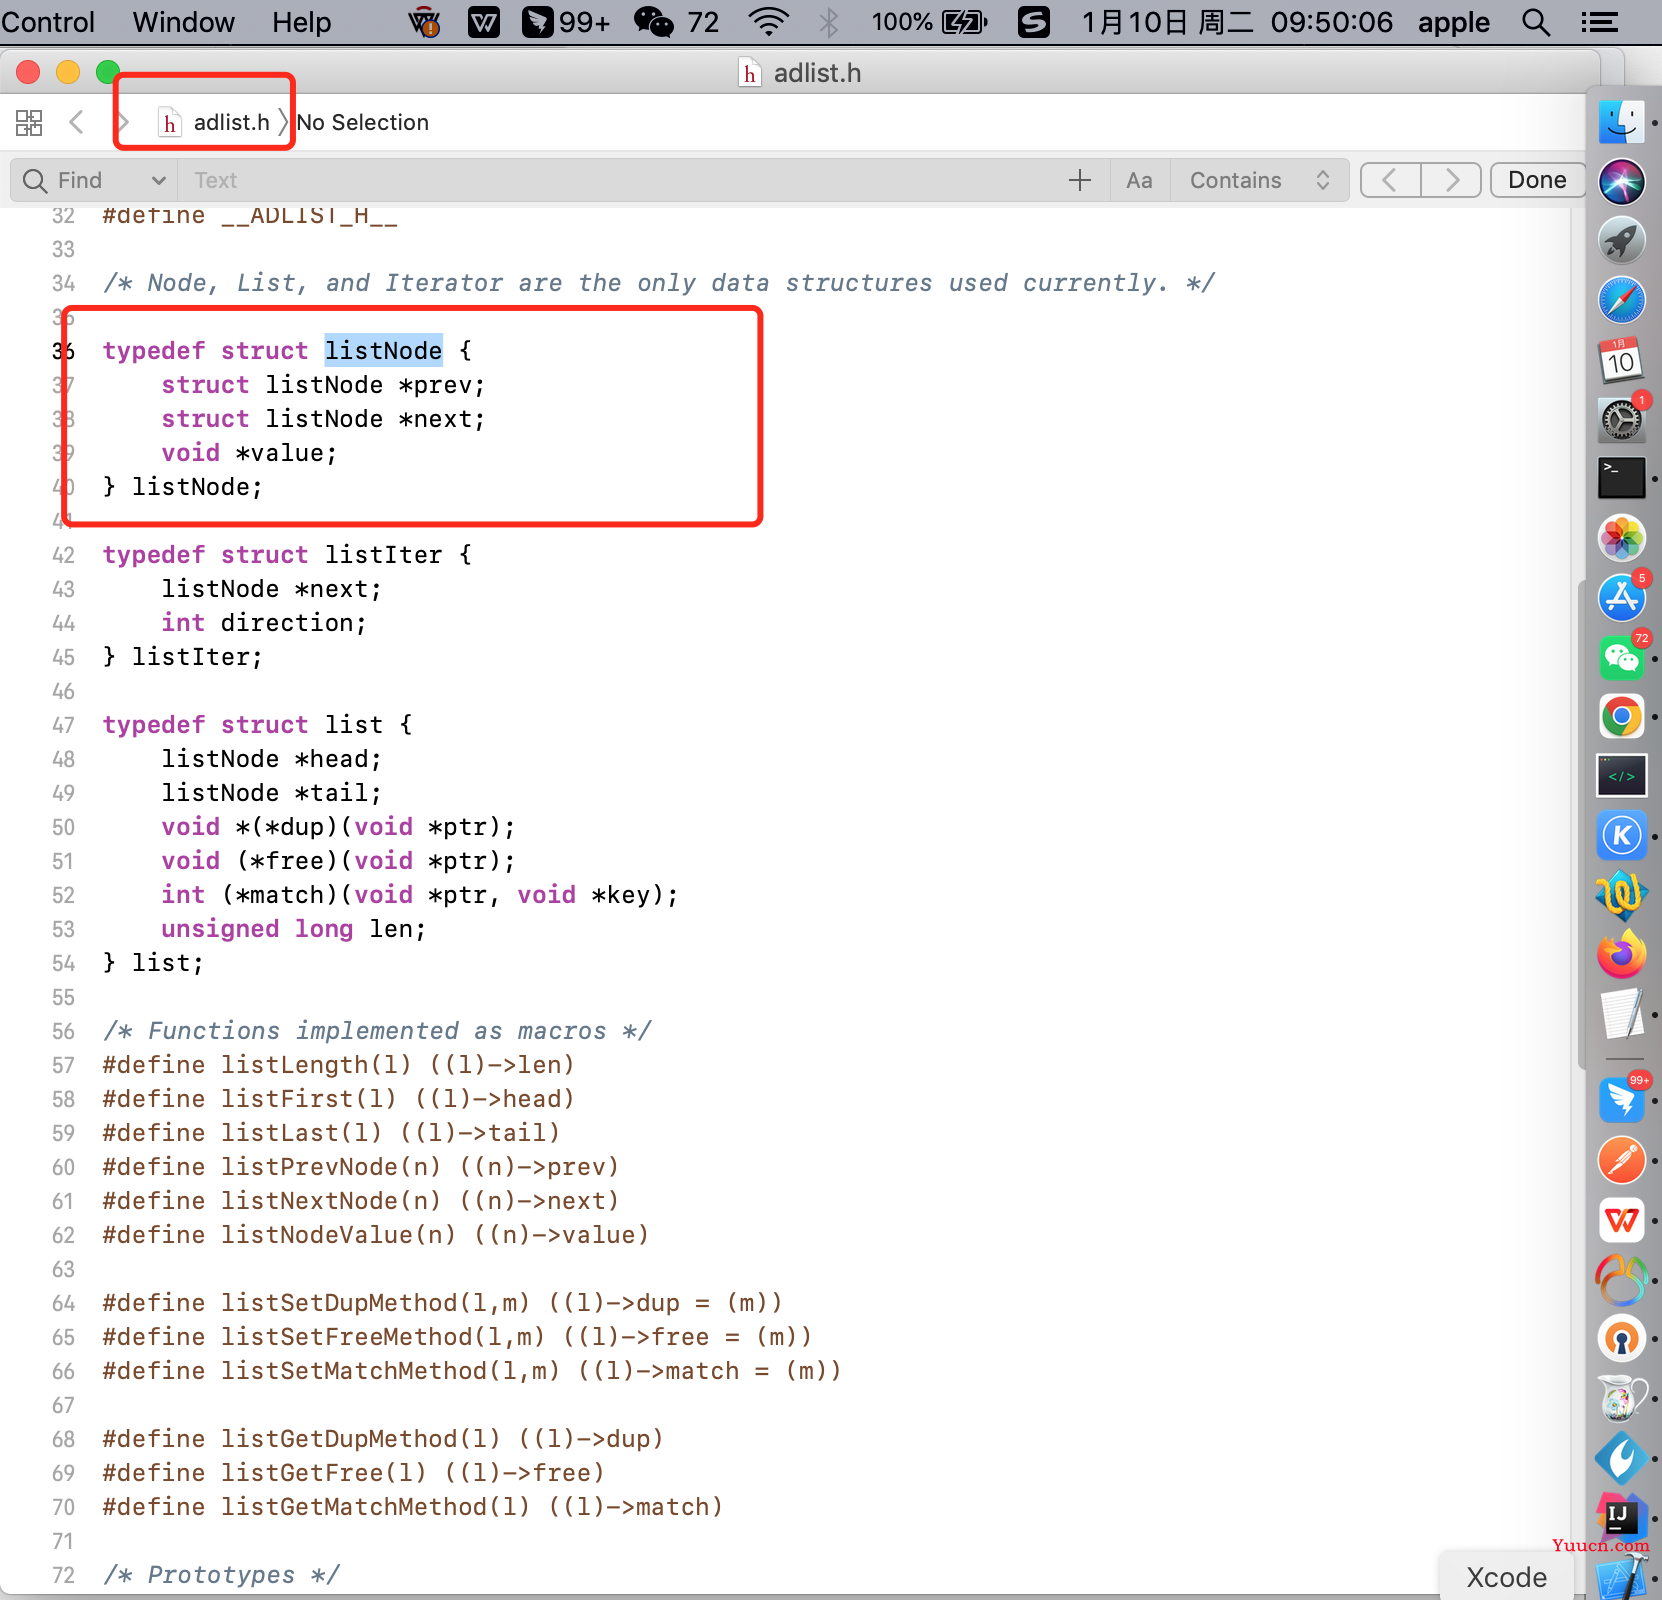The width and height of the screenshot is (1662, 1600).
Task: Open Terminal from the Dock
Action: click(x=1621, y=478)
